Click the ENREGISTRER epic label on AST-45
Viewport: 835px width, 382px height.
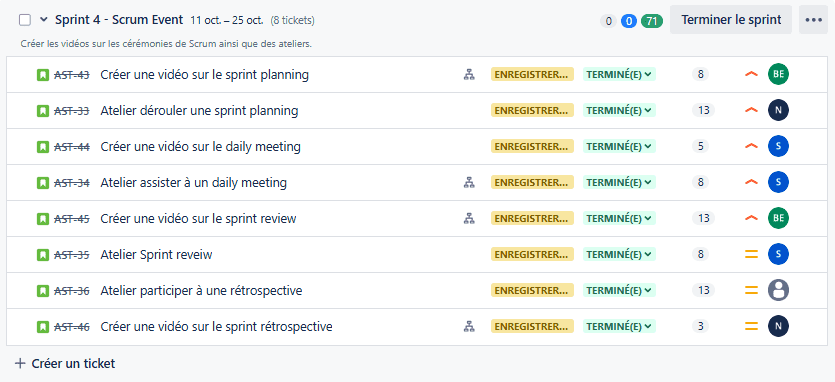(x=532, y=218)
